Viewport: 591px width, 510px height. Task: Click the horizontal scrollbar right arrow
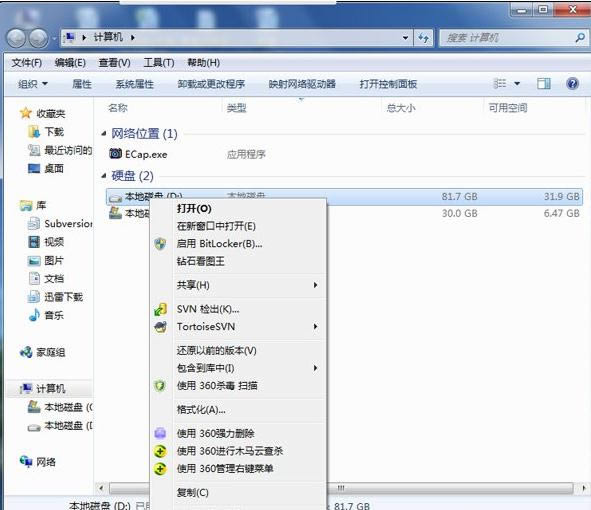coord(584,488)
